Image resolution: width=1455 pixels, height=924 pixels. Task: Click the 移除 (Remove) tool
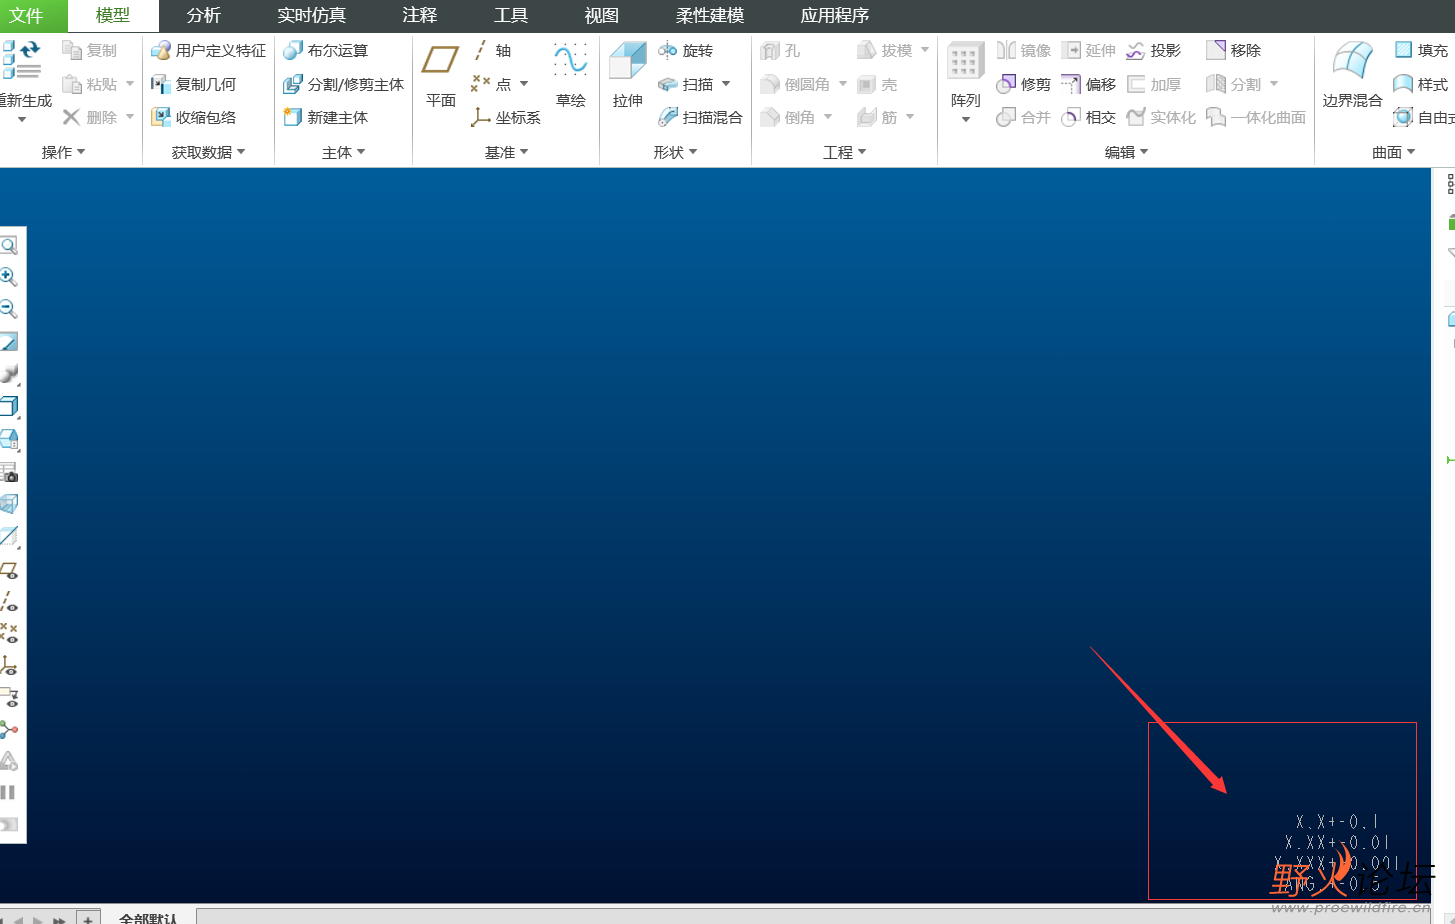click(1234, 51)
